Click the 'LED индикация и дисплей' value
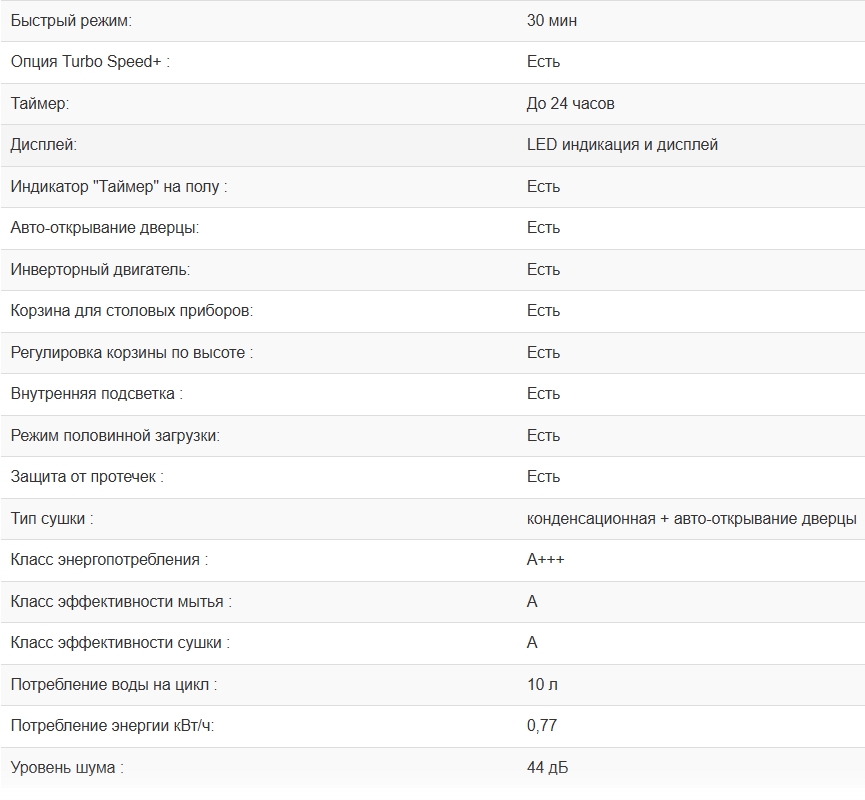 pyautogui.click(x=622, y=145)
